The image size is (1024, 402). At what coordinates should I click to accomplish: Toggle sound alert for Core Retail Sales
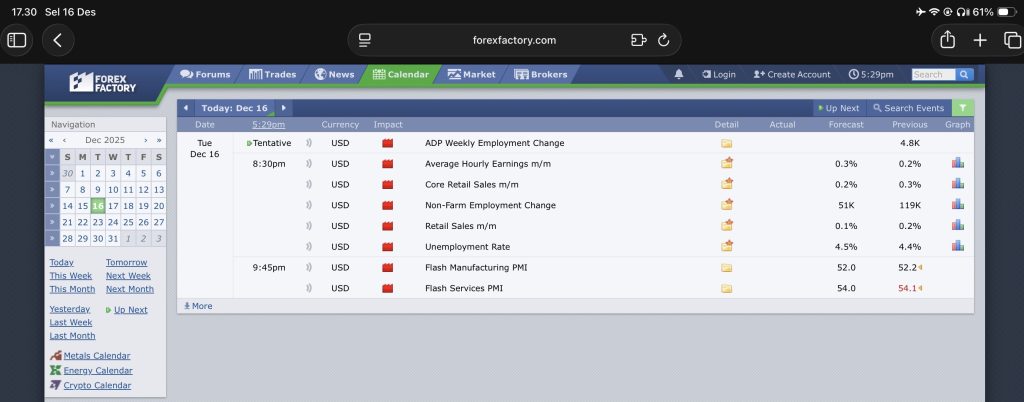(309, 184)
